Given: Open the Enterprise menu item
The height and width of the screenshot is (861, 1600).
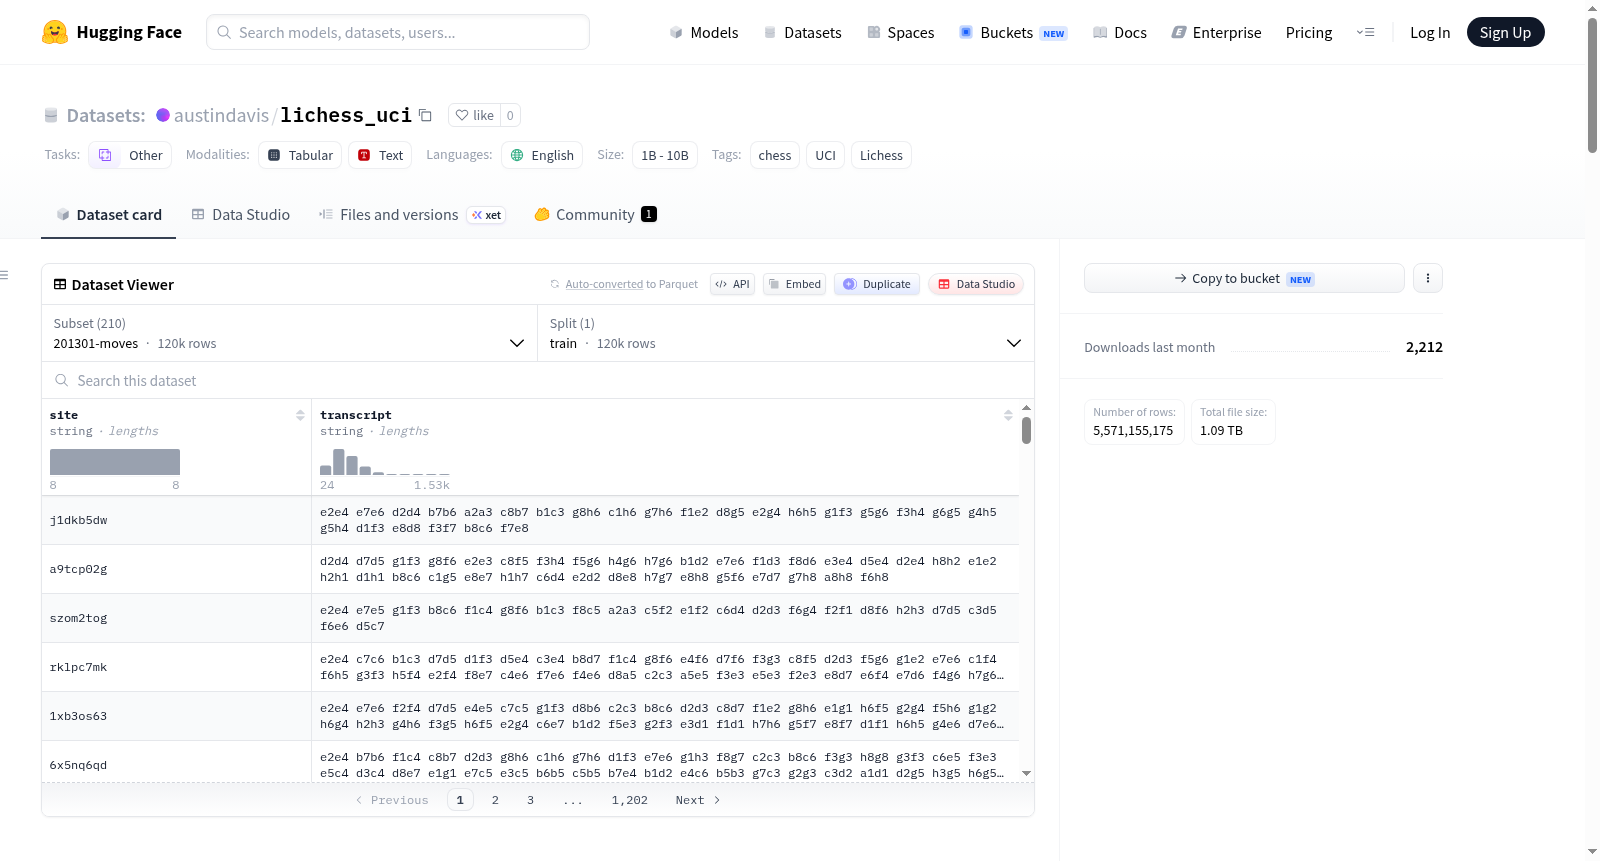Looking at the screenshot, I should coord(1216,32).
